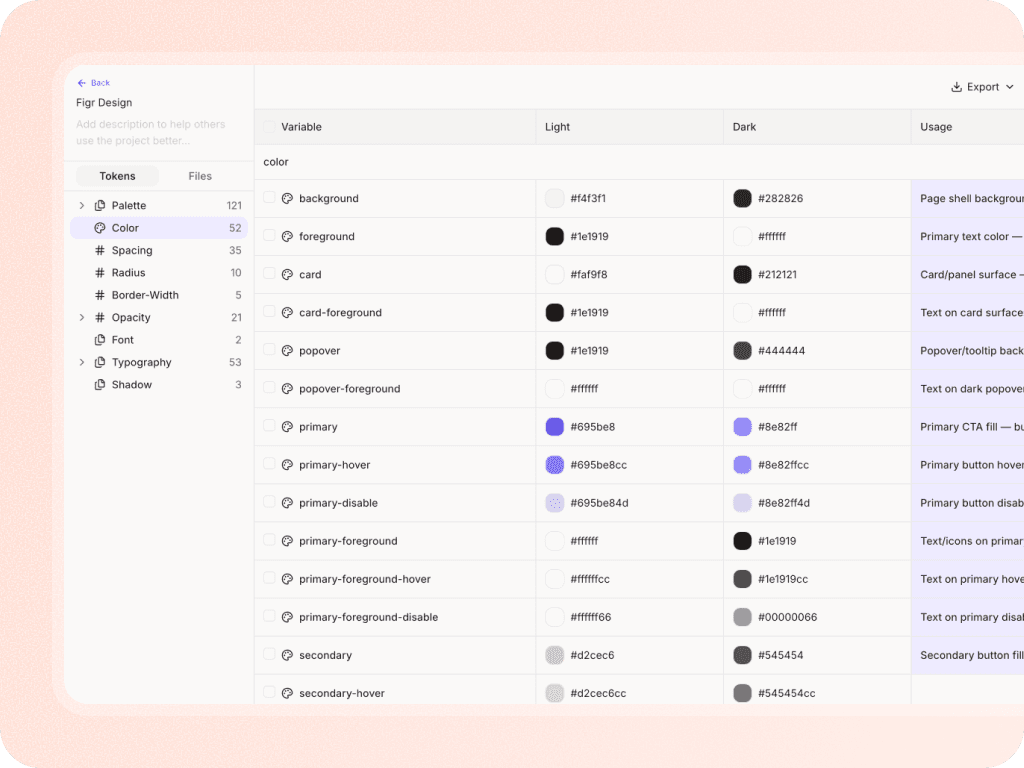
Task: Click the Dark column header
Action: [x=744, y=127]
